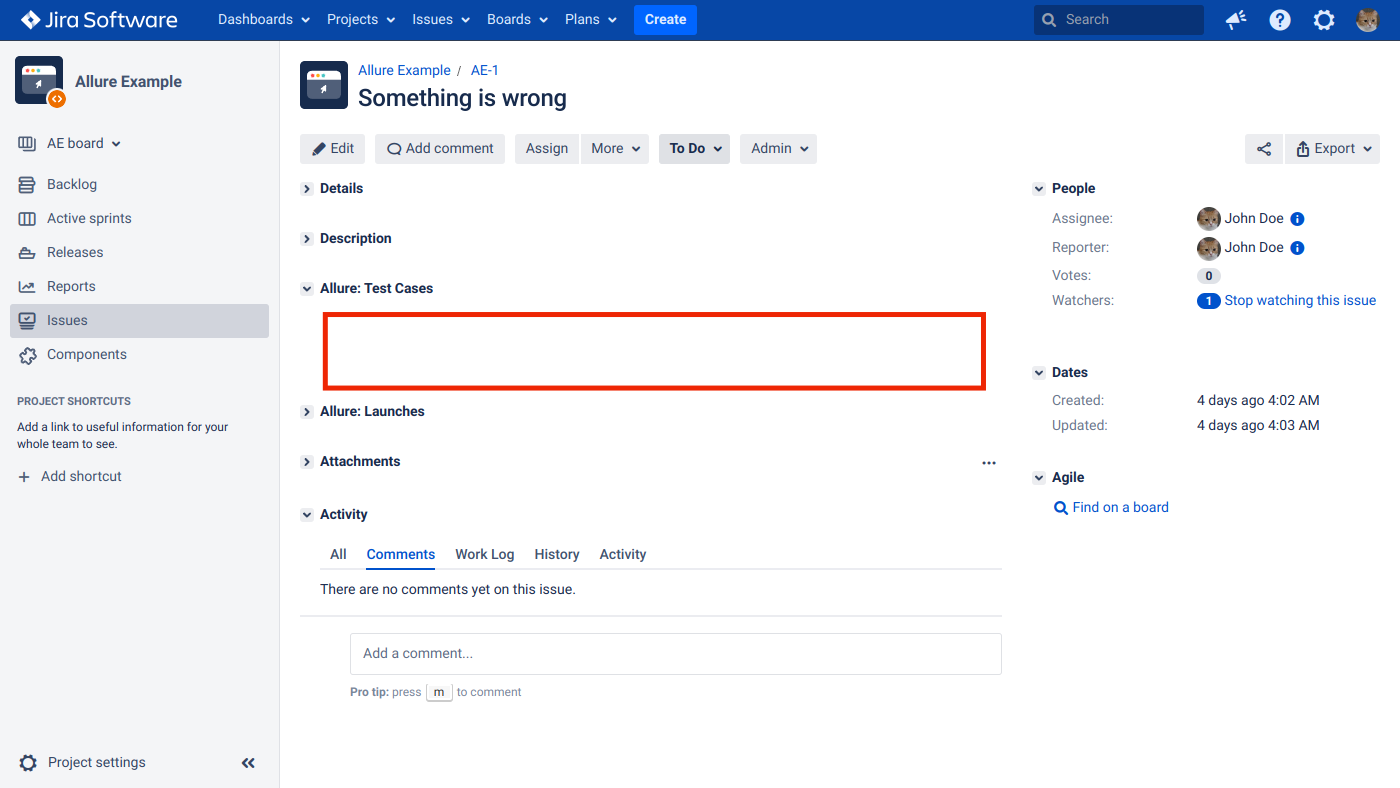
Task: Expand the Attachments section
Action: (307, 462)
